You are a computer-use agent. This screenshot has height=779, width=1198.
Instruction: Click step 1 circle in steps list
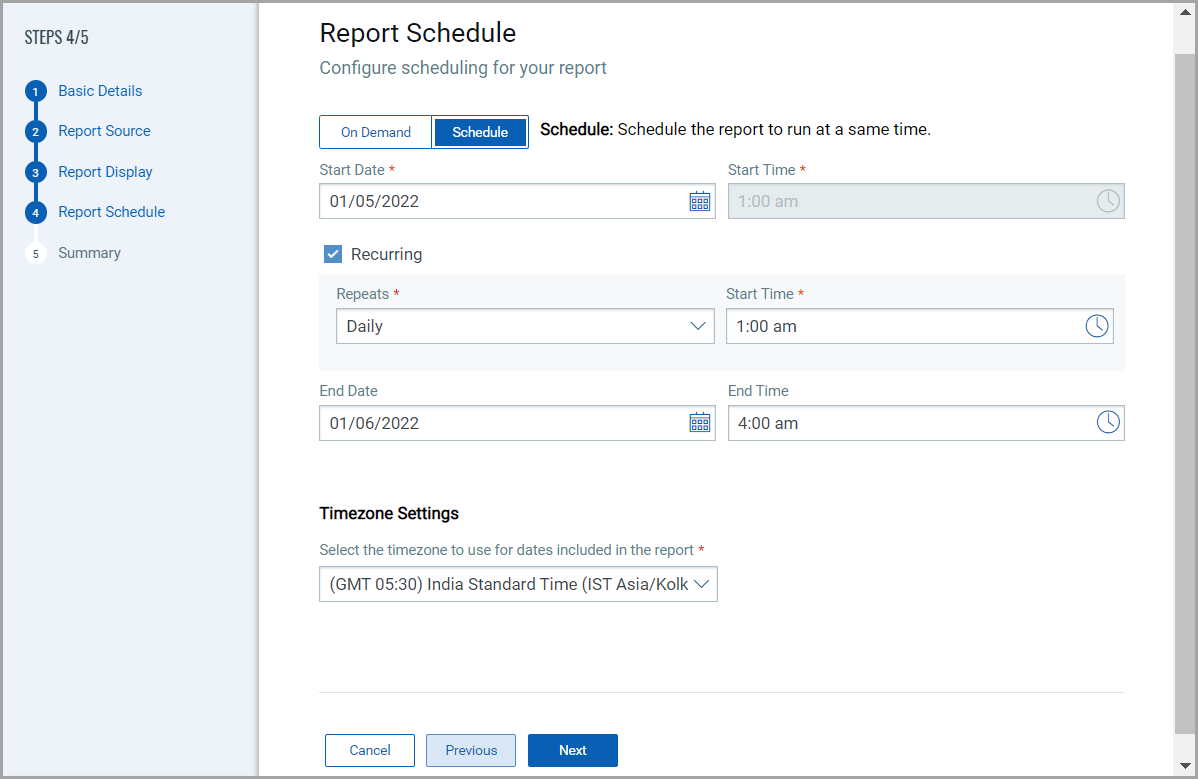click(36, 92)
